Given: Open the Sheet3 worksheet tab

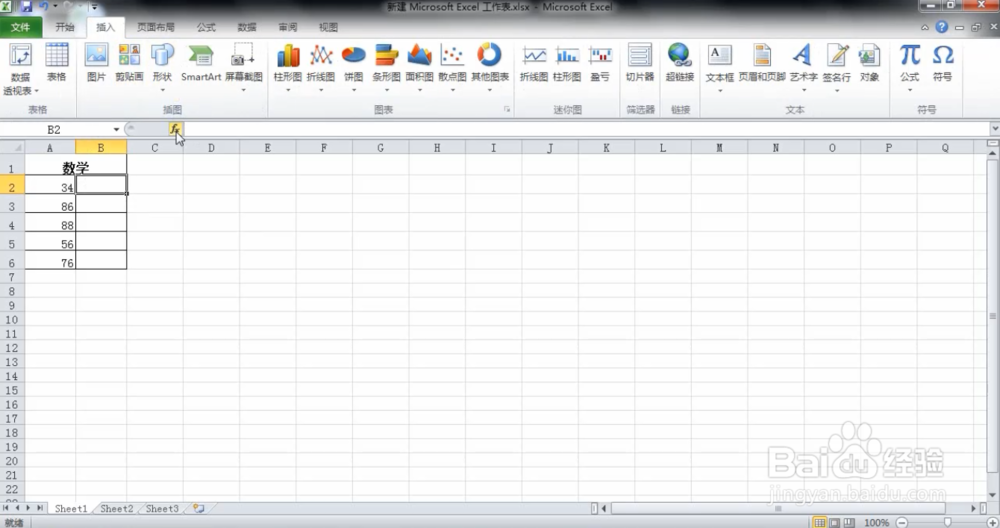Looking at the screenshot, I should (x=162, y=508).
